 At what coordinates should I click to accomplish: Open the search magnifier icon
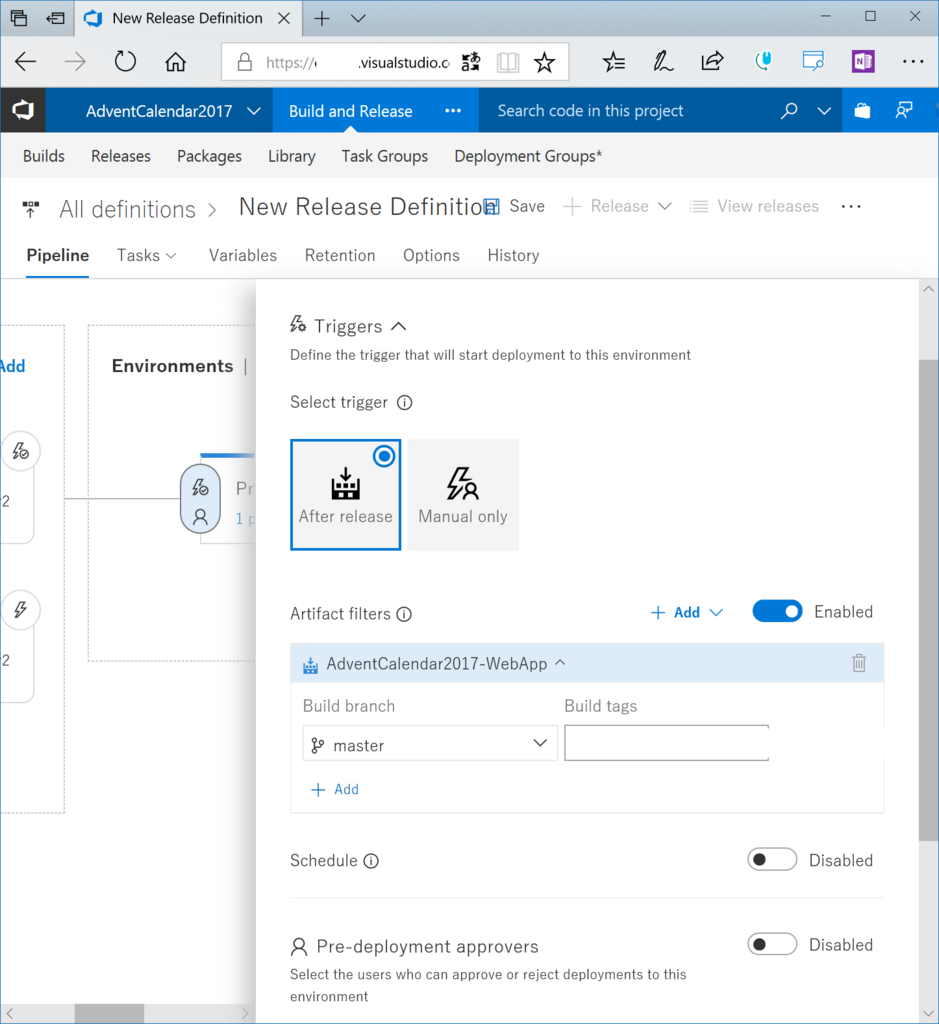click(x=789, y=111)
